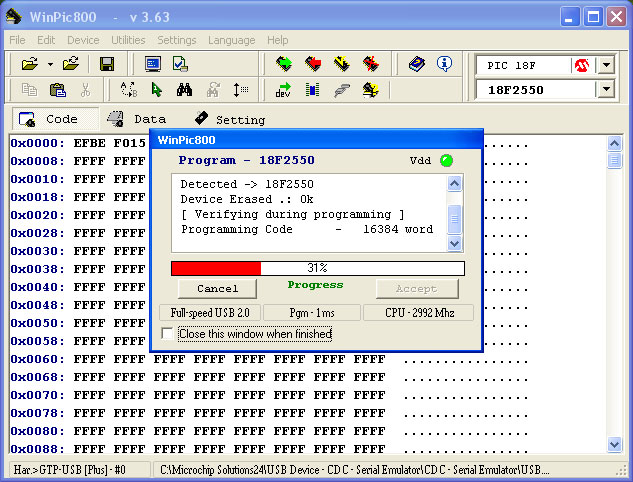Open the PIC 18F family dropdown

point(606,65)
